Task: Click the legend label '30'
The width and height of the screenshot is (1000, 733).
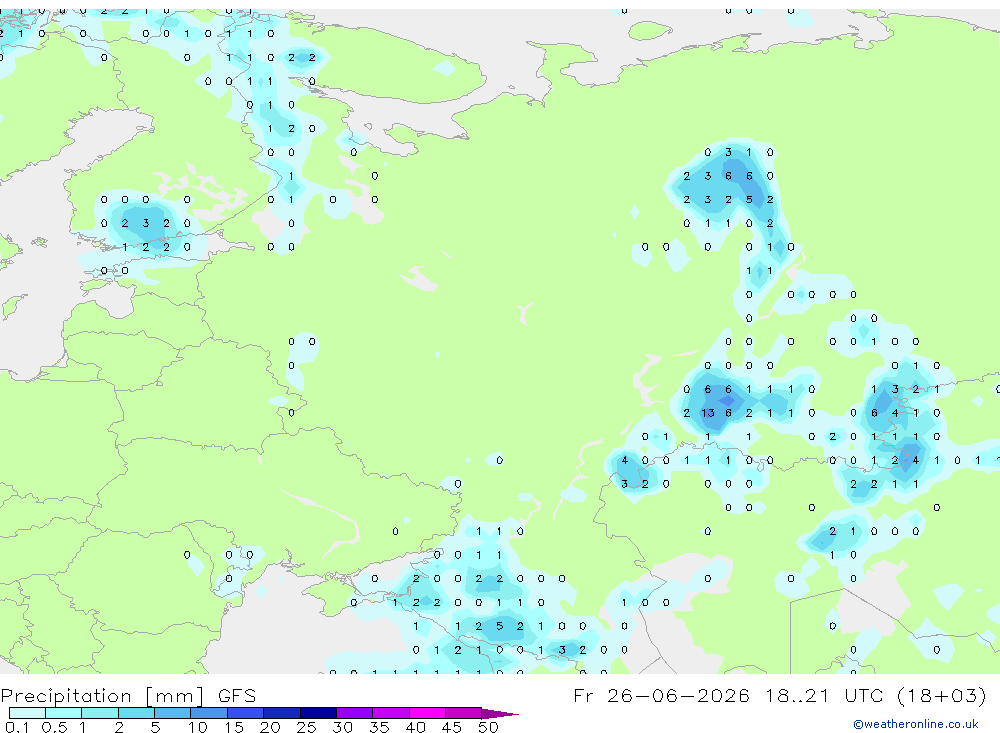Action: pos(342,727)
